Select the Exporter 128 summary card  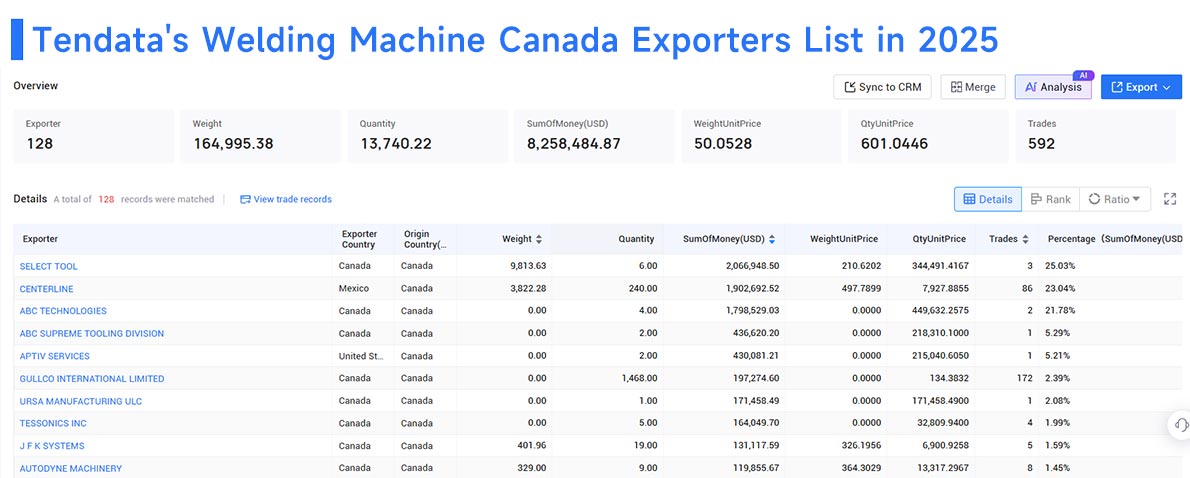click(x=93, y=137)
